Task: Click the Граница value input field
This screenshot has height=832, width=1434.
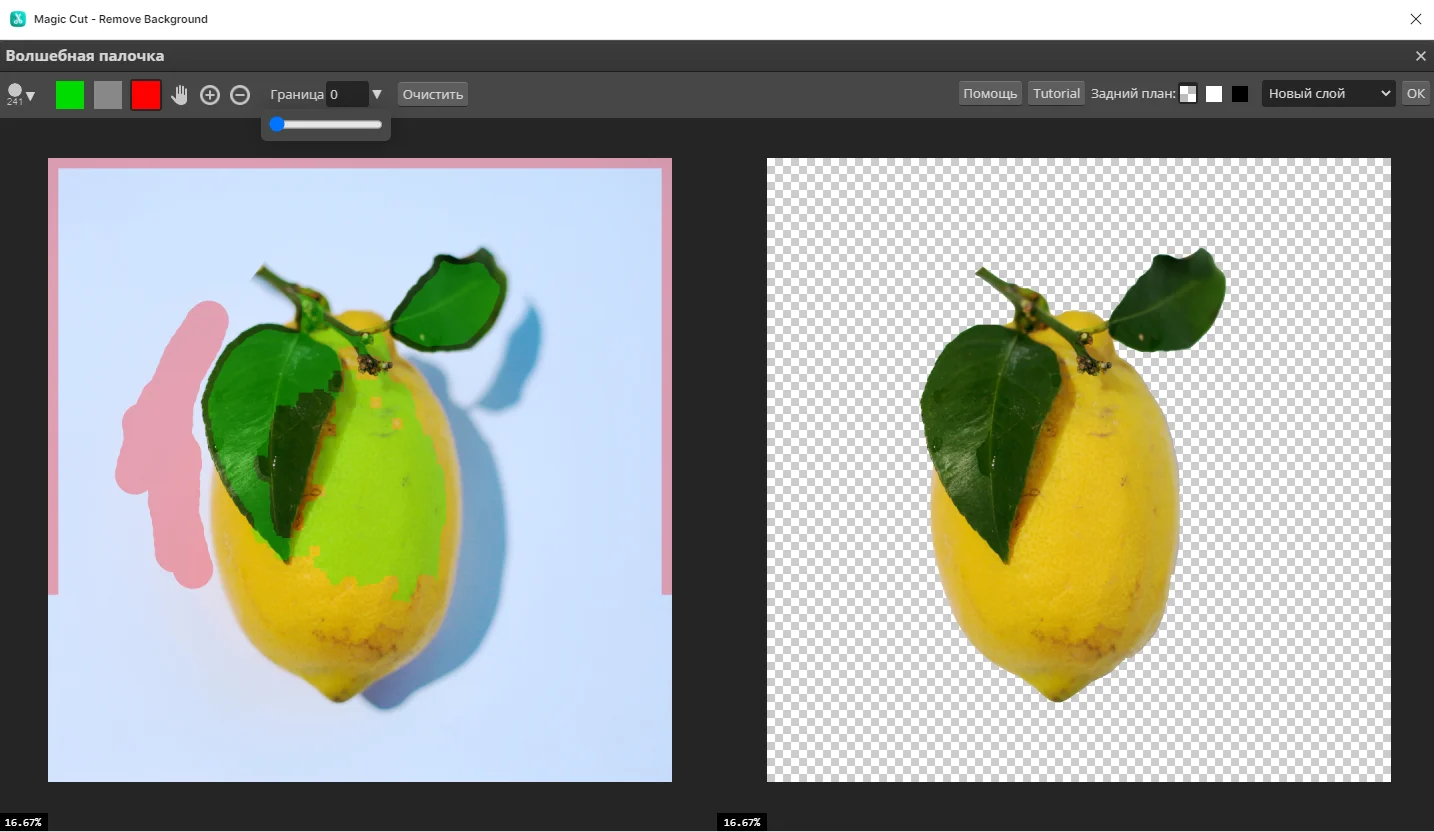Action: pos(347,94)
